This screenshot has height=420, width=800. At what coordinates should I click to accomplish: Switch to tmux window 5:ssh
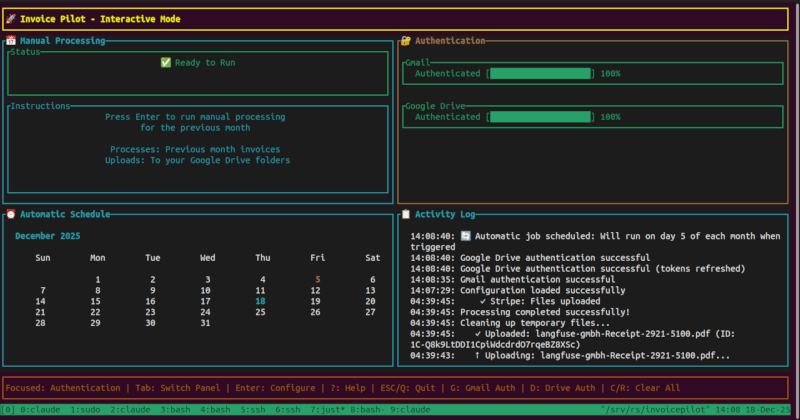(x=253, y=409)
